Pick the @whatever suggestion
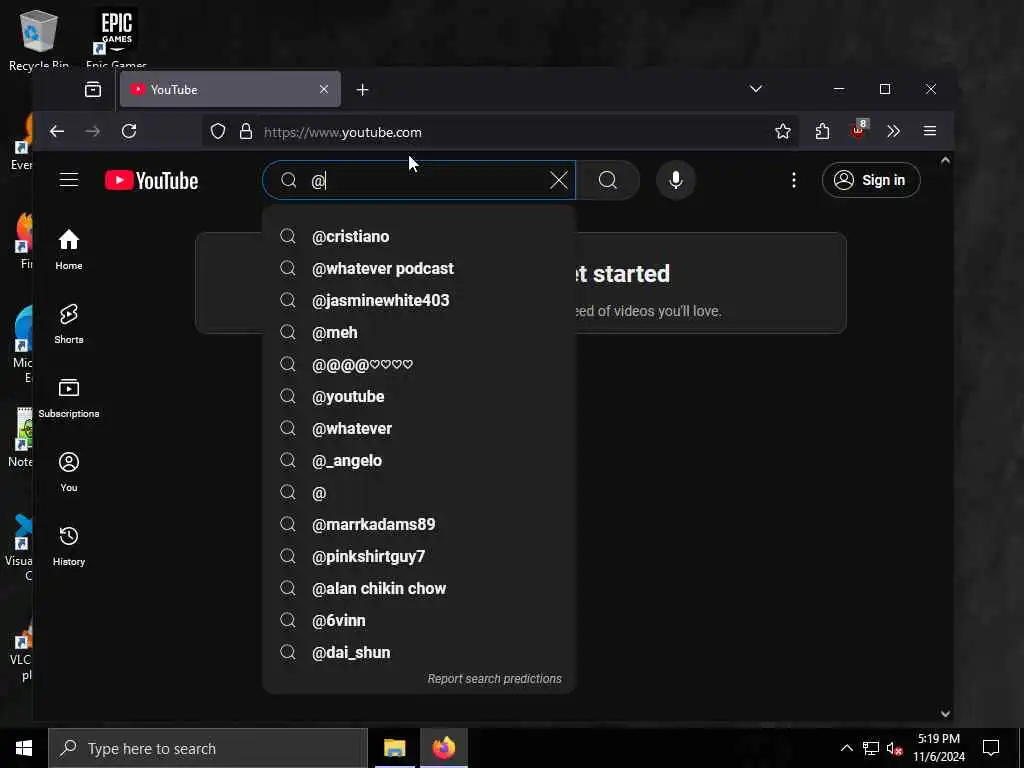This screenshot has width=1024, height=768. (x=419, y=428)
